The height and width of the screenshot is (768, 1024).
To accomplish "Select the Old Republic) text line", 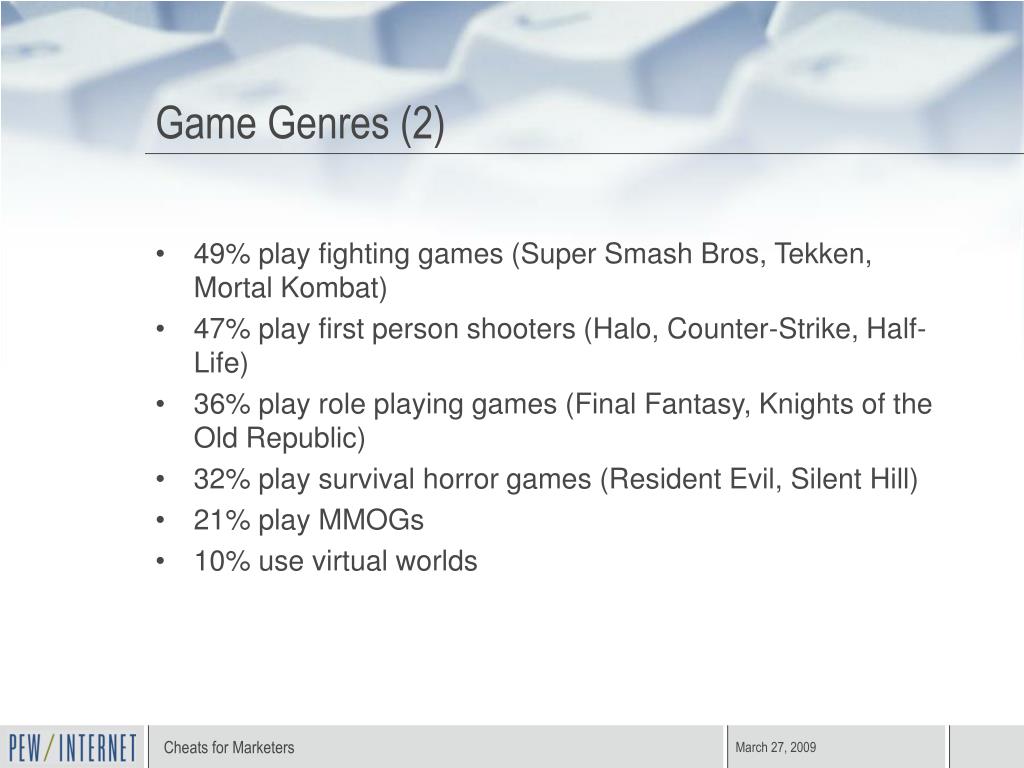I will click(x=280, y=438).
